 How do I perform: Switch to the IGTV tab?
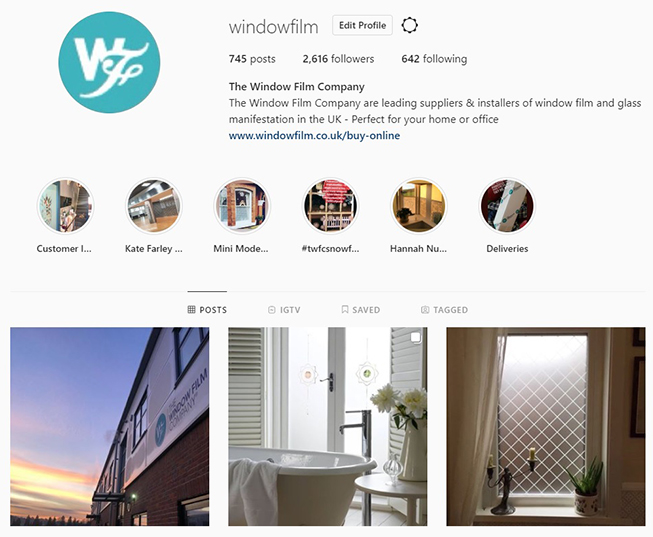(284, 310)
